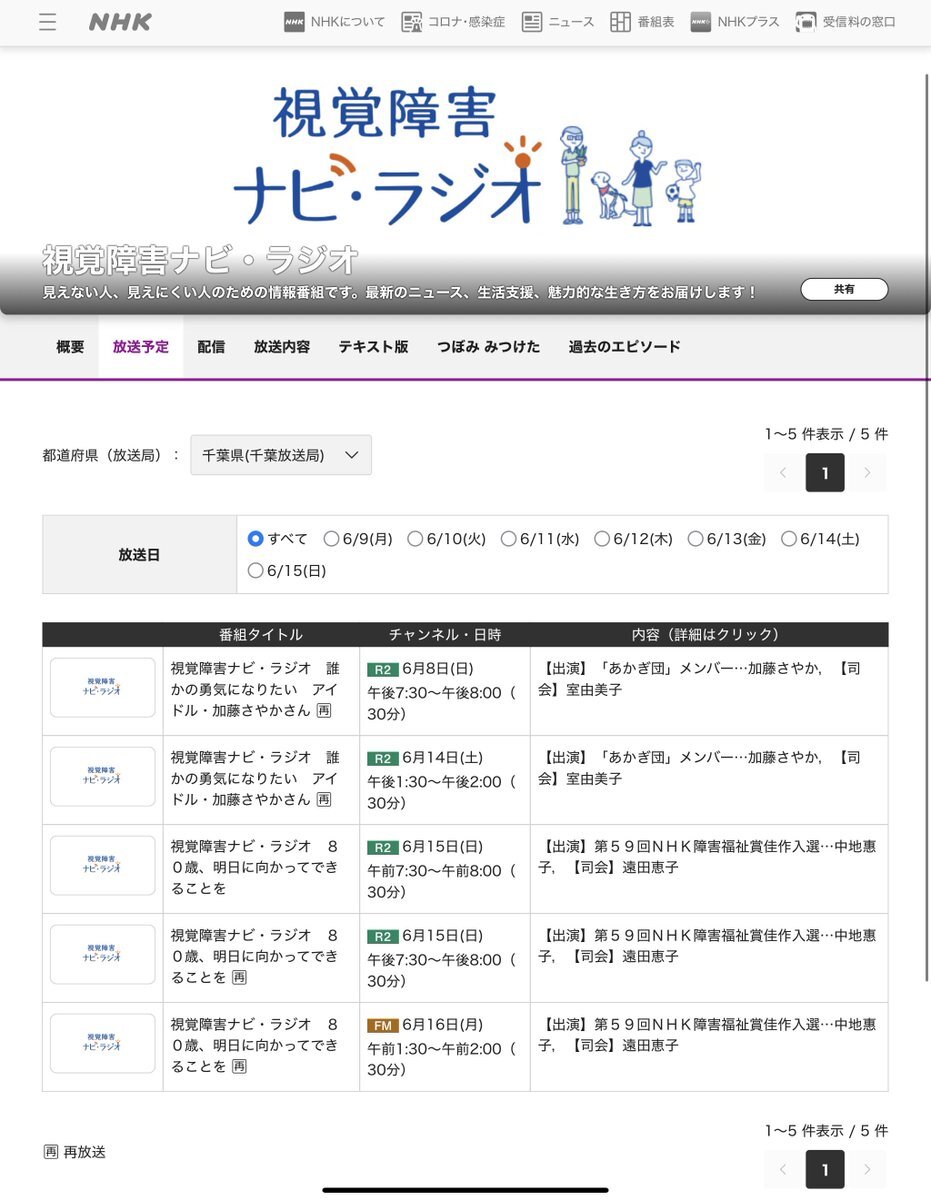Open program title in 6月15日 午後7:30 row
The height and width of the screenshot is (1200, 931).
pos(256,957)
